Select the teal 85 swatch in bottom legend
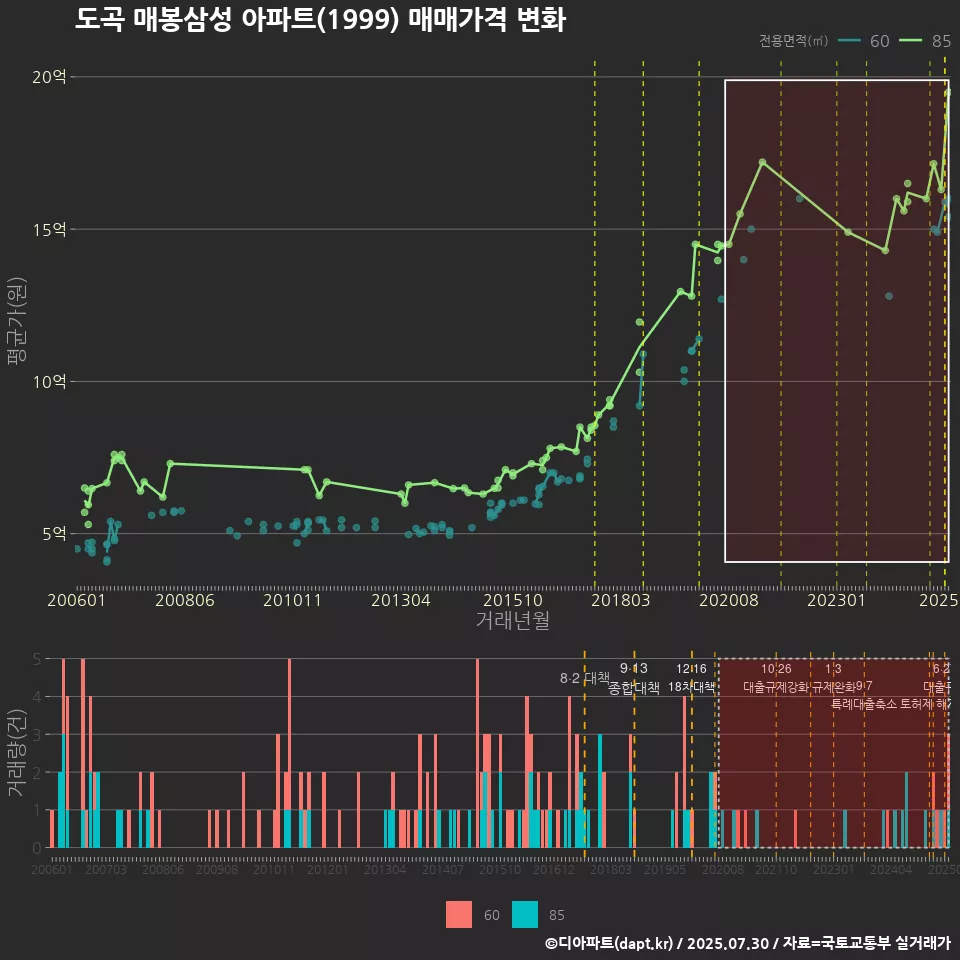The image size is (960, 960). [x=525, y=915]
